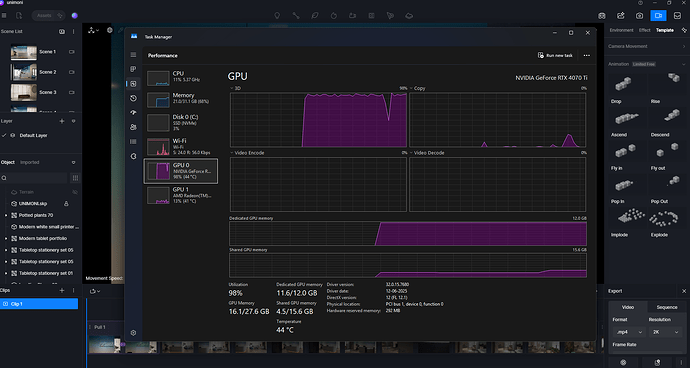This screenshot has height=368, width=690.
Task: Open App history page in Task Manager
Action: (133, 98)
